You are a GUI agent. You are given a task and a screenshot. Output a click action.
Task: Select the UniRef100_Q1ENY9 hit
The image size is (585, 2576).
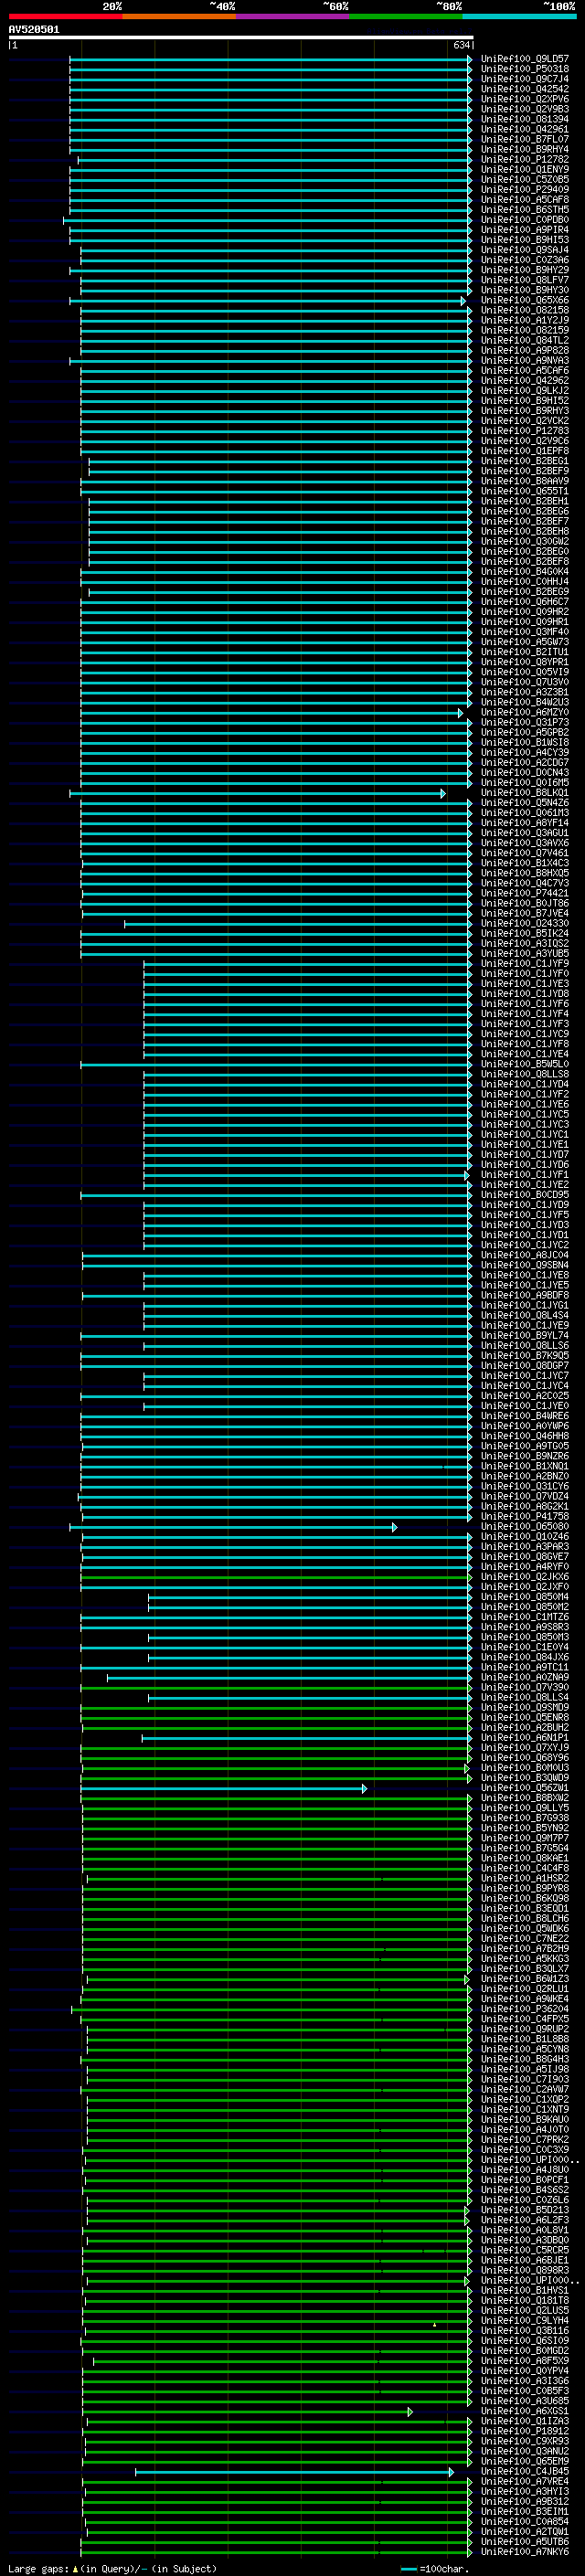(x=524, y=170)
